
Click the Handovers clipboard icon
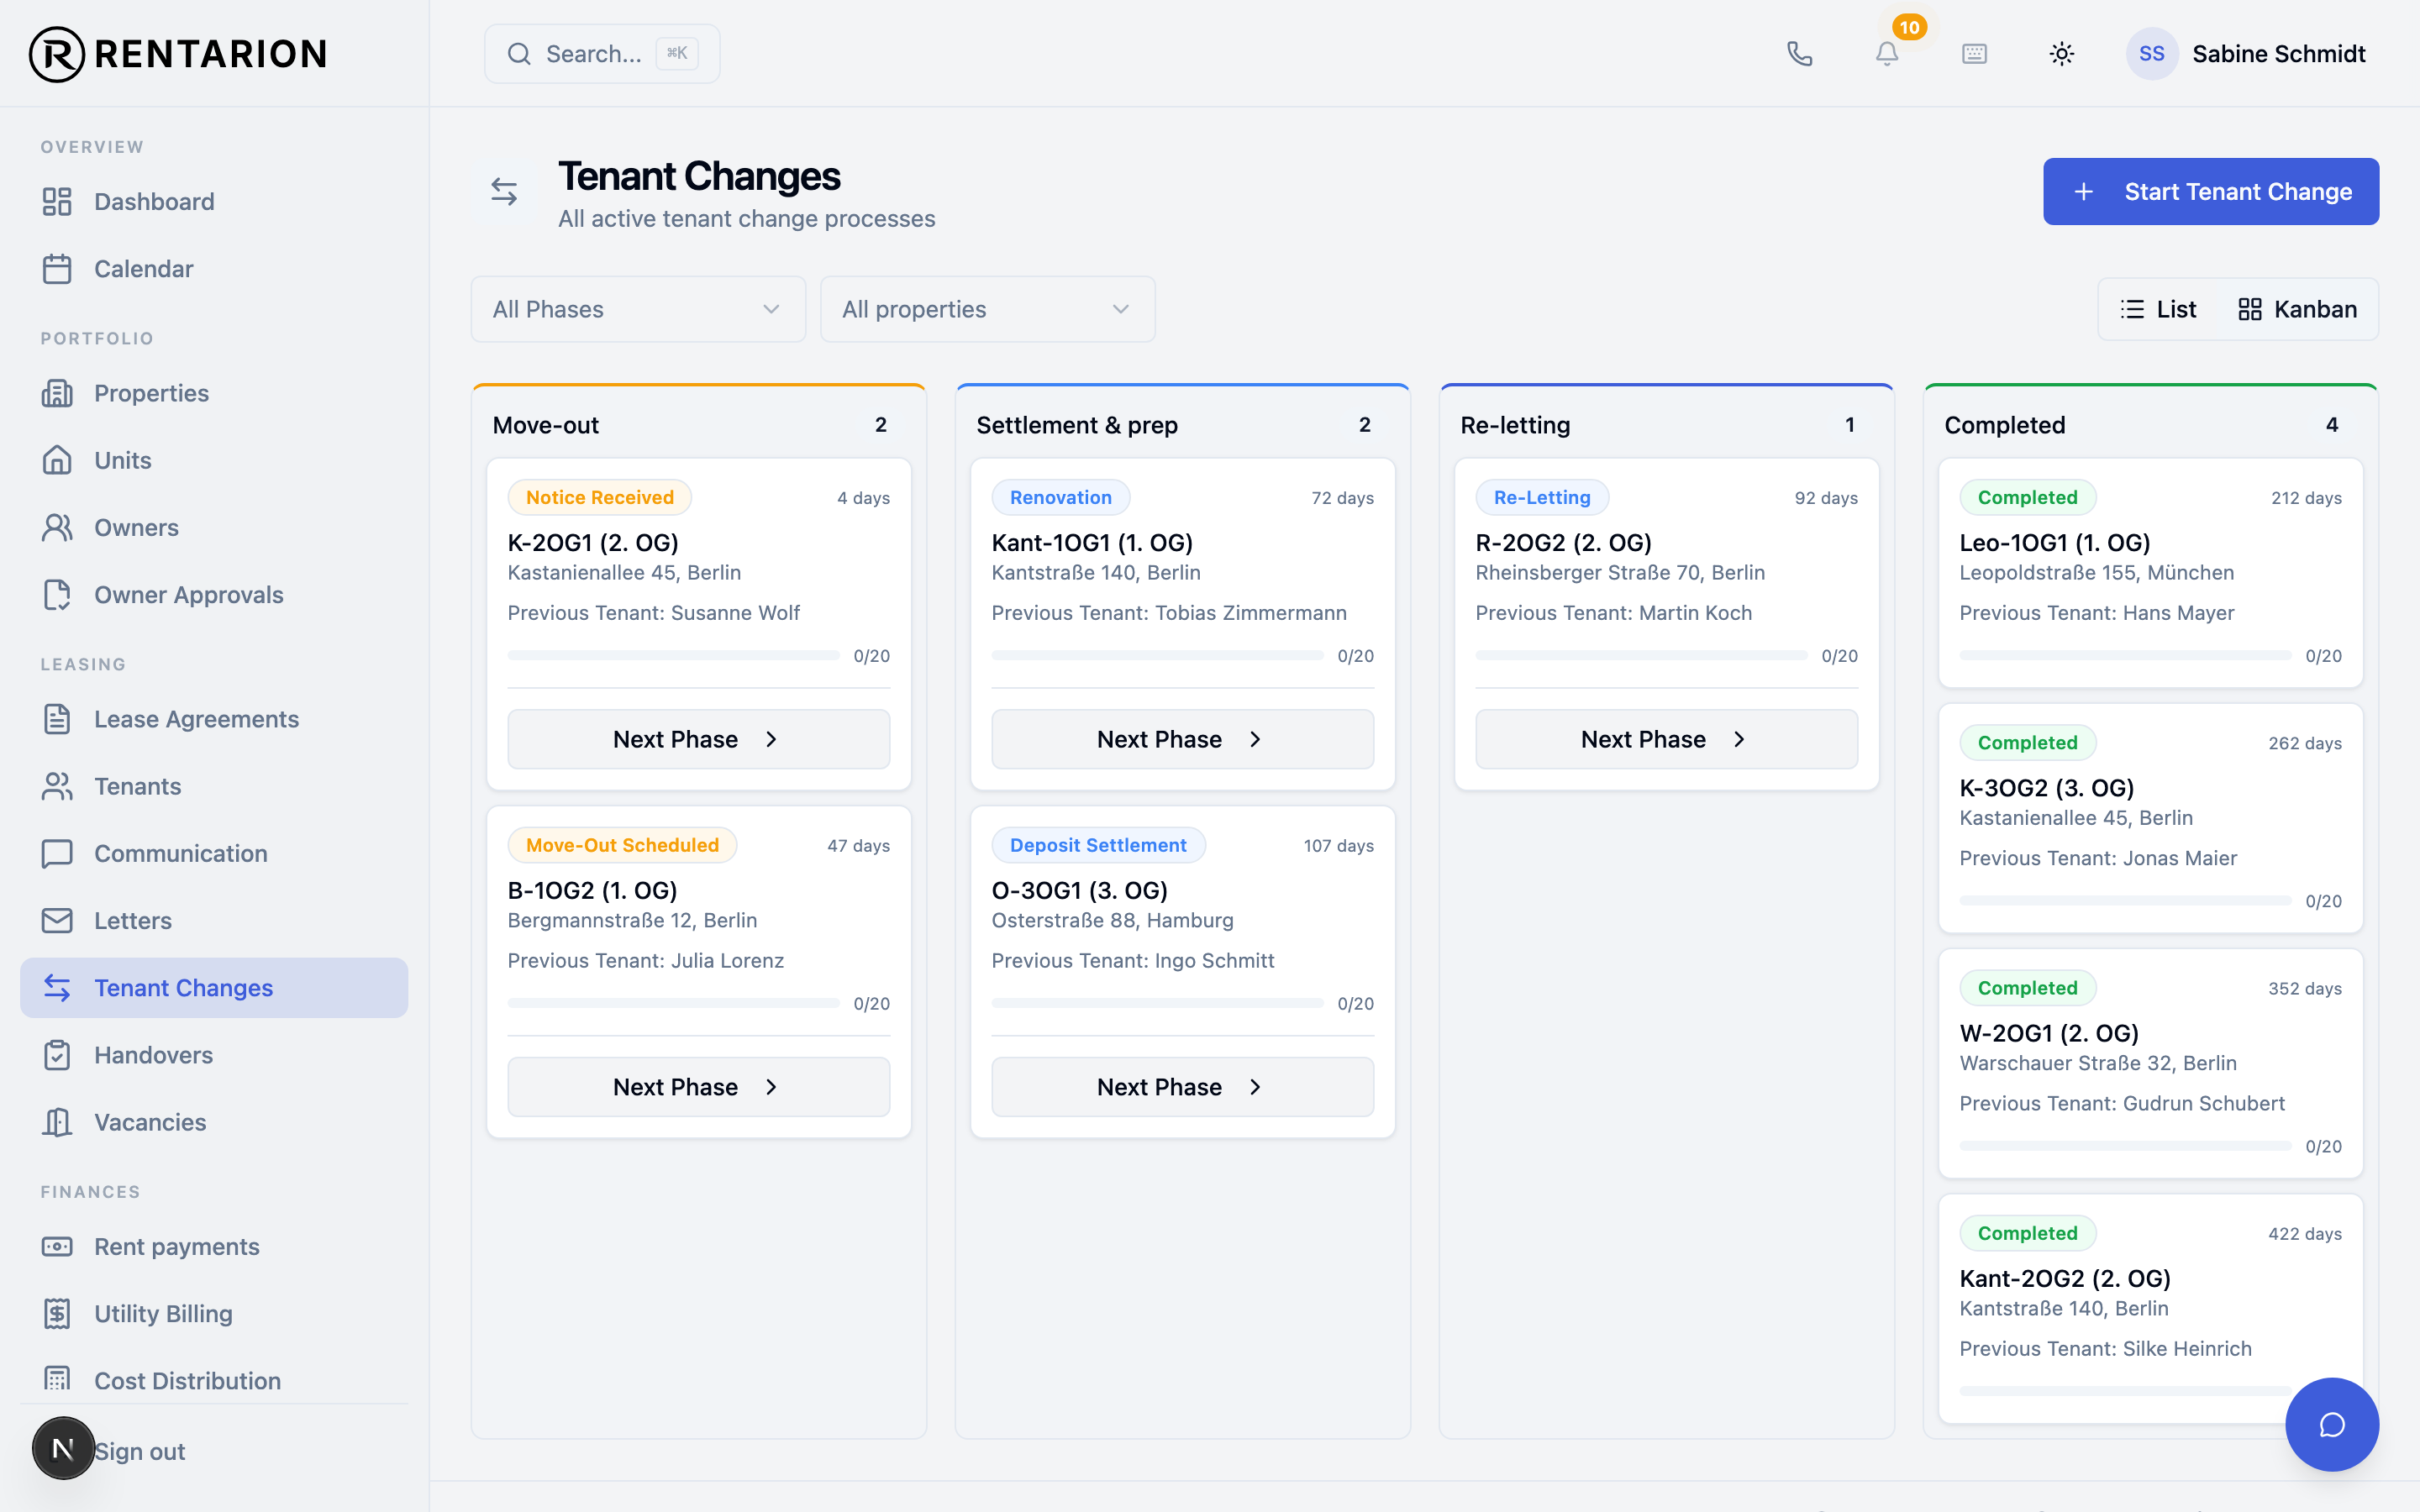[57, 1055]
